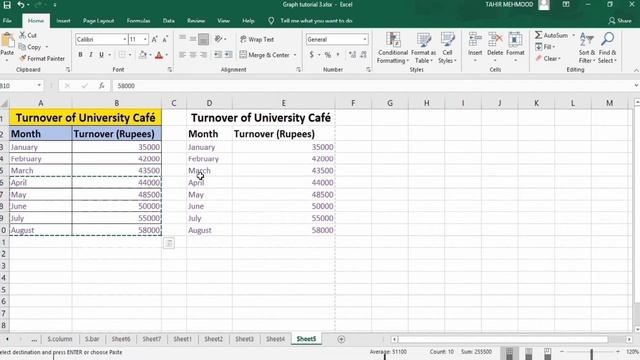The height and width of the screenshot is (360, 640).
Task: Open the Format cells menu
Action: coord(515,47)
